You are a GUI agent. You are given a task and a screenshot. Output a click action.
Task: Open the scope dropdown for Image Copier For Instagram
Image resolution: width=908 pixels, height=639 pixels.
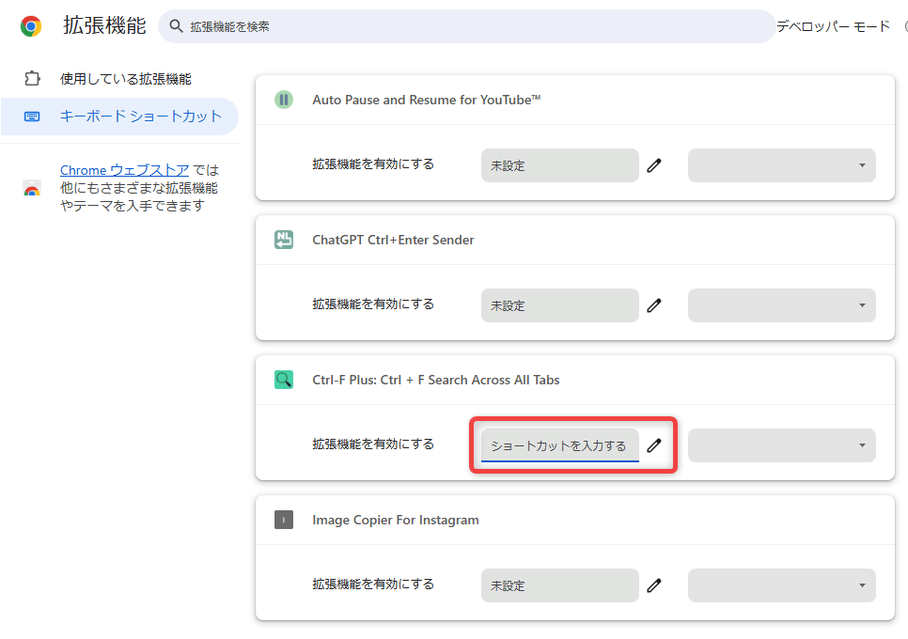782,586
